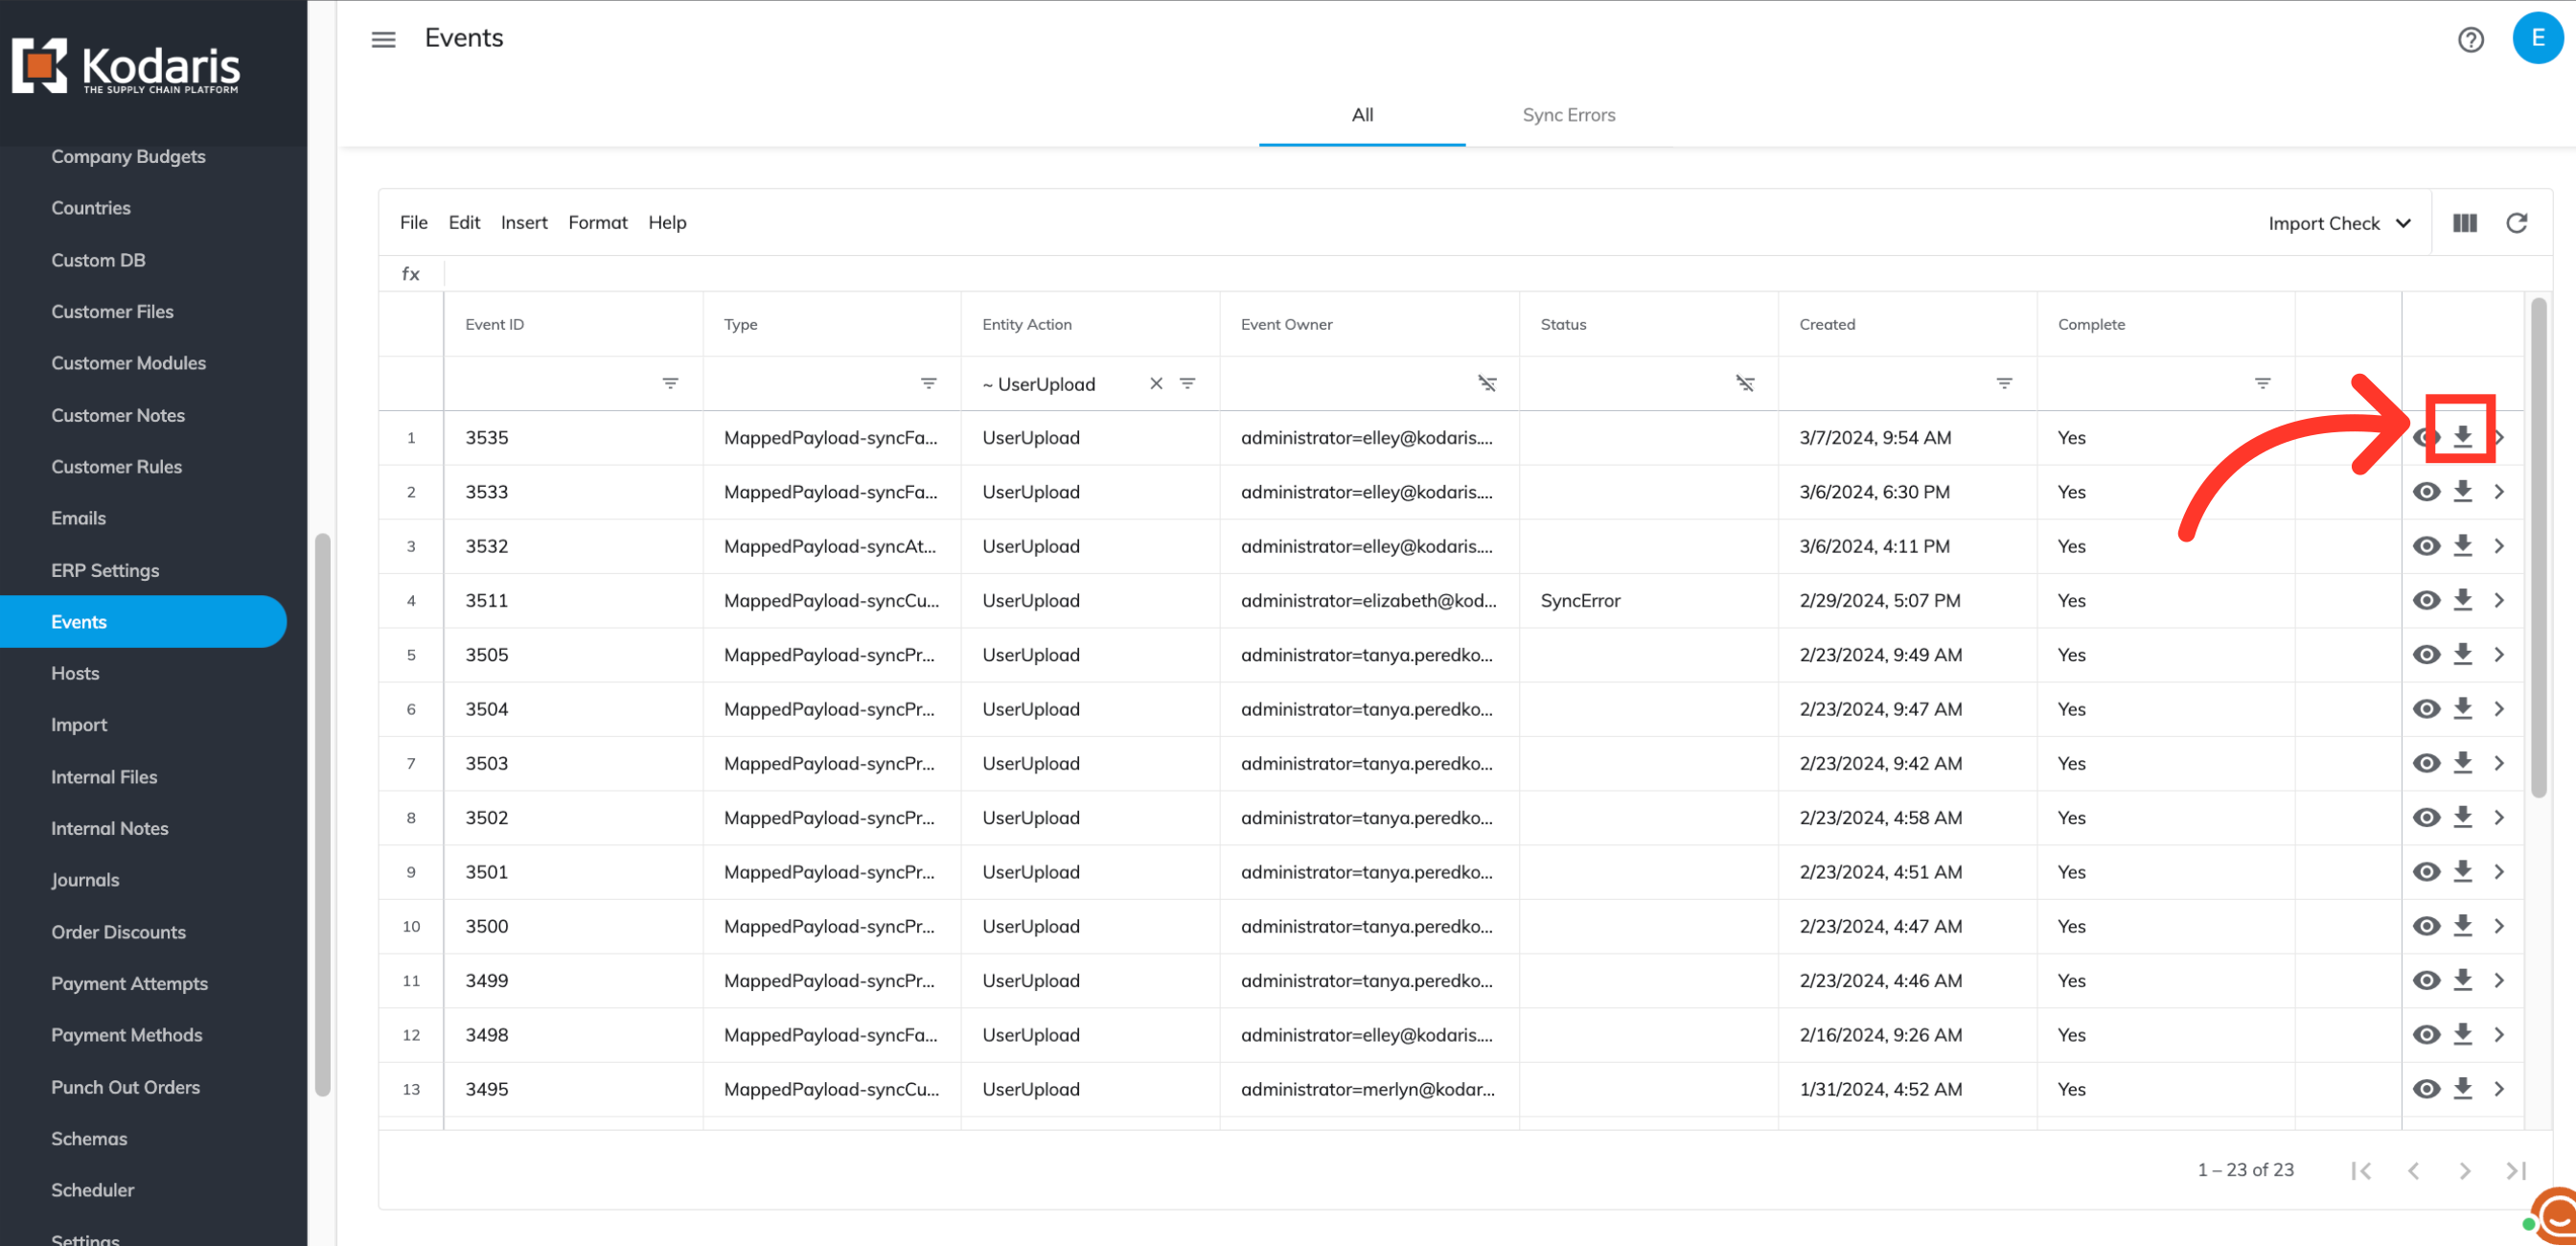The height and width of the screenshot is (1246, 2576).
Task: View event 3505 with eye icon
Action: (2426, 655)
